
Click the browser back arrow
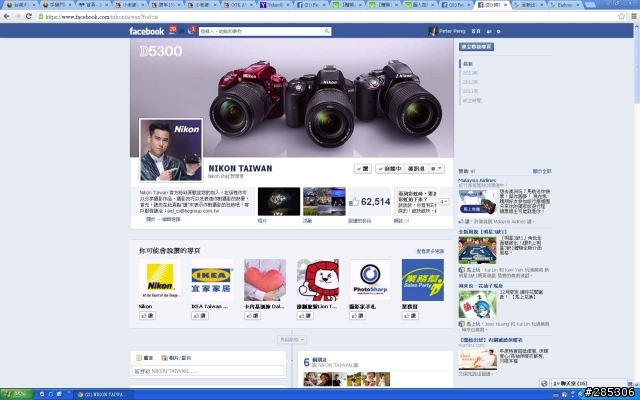pyautogui.click(x=7, y=16)
